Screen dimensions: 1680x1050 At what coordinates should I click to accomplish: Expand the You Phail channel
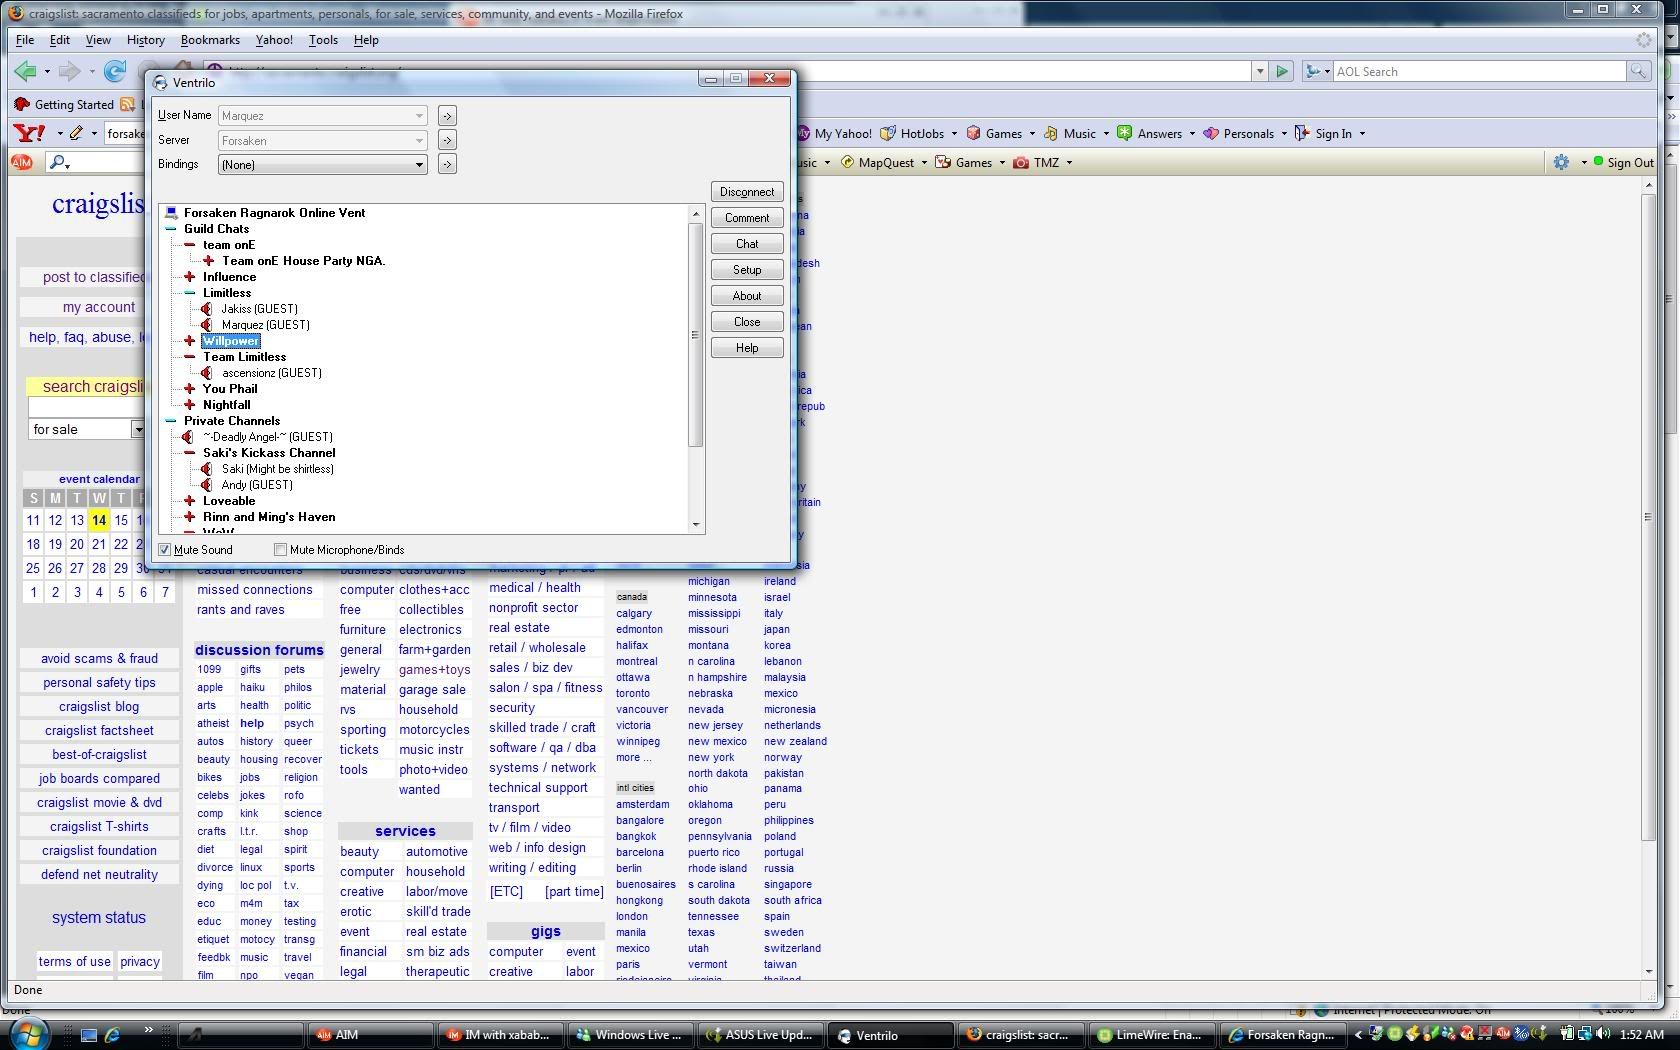pos(189,389)
